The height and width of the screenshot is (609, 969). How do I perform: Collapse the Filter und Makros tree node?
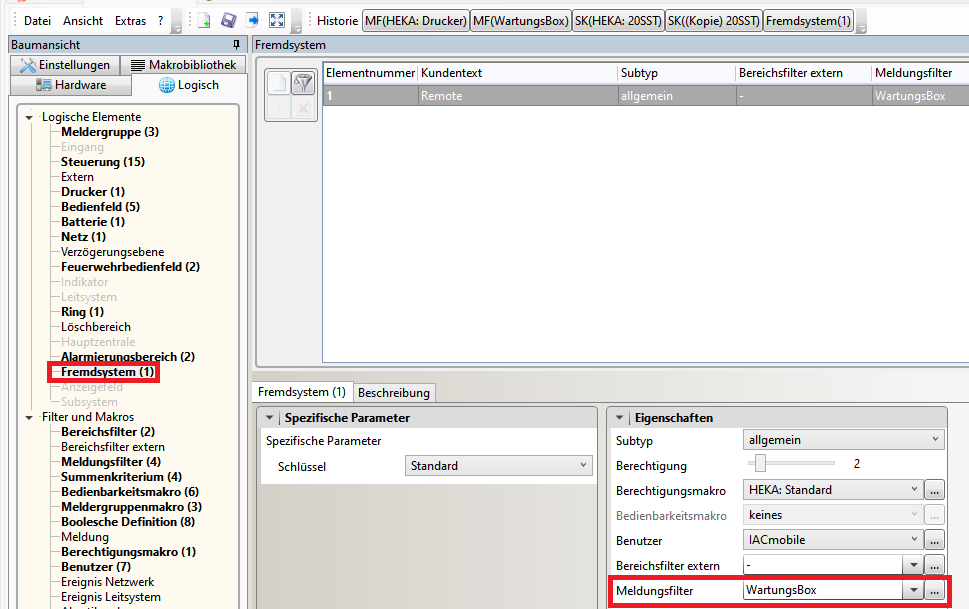(28, 417)
